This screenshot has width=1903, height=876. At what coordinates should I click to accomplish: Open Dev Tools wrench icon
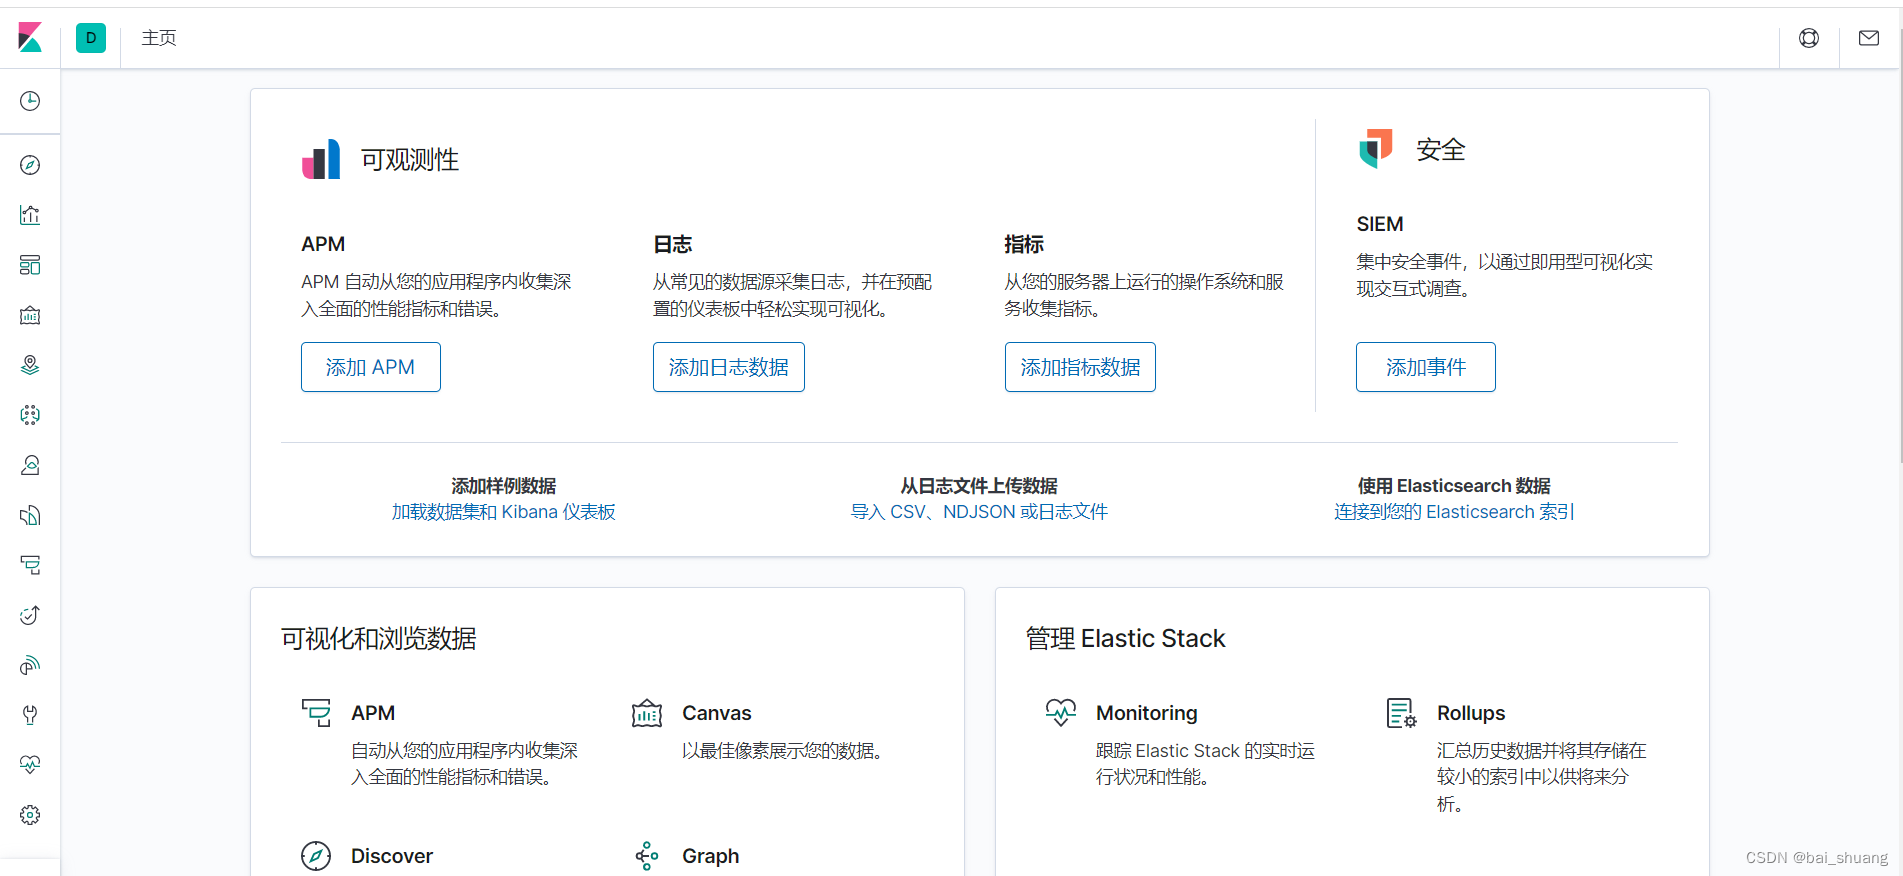[x=30, y=715]
